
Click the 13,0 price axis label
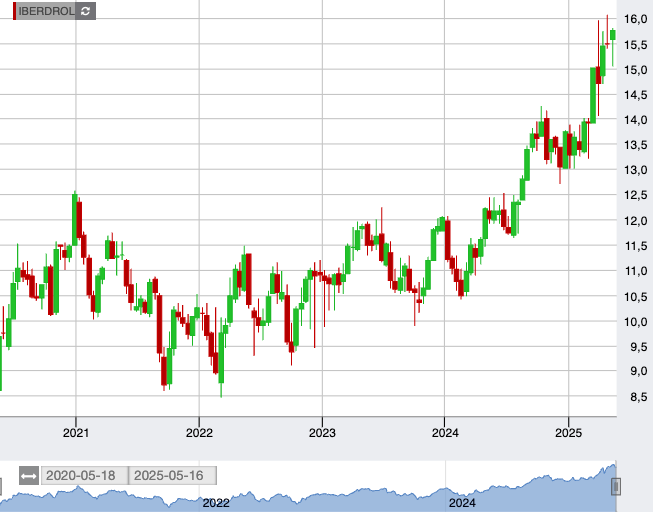[x=636, y=171]
